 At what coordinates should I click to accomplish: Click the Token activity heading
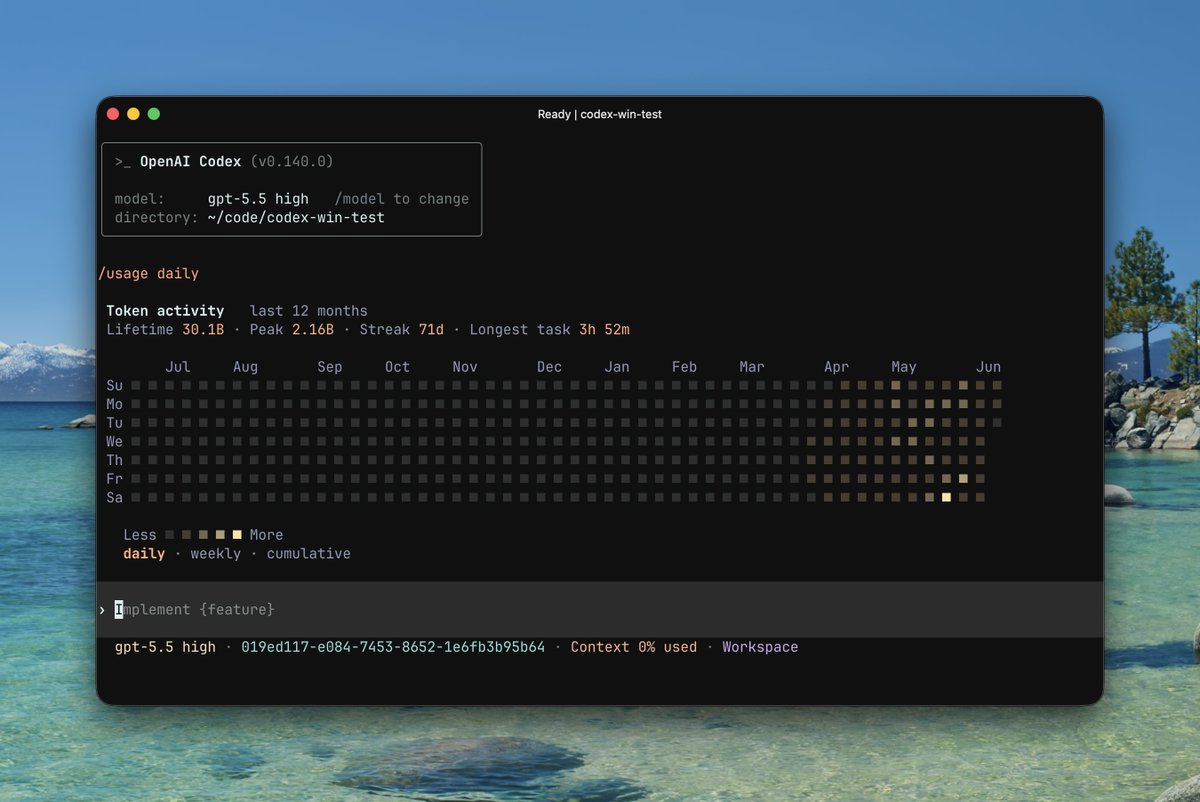point(165,311)
